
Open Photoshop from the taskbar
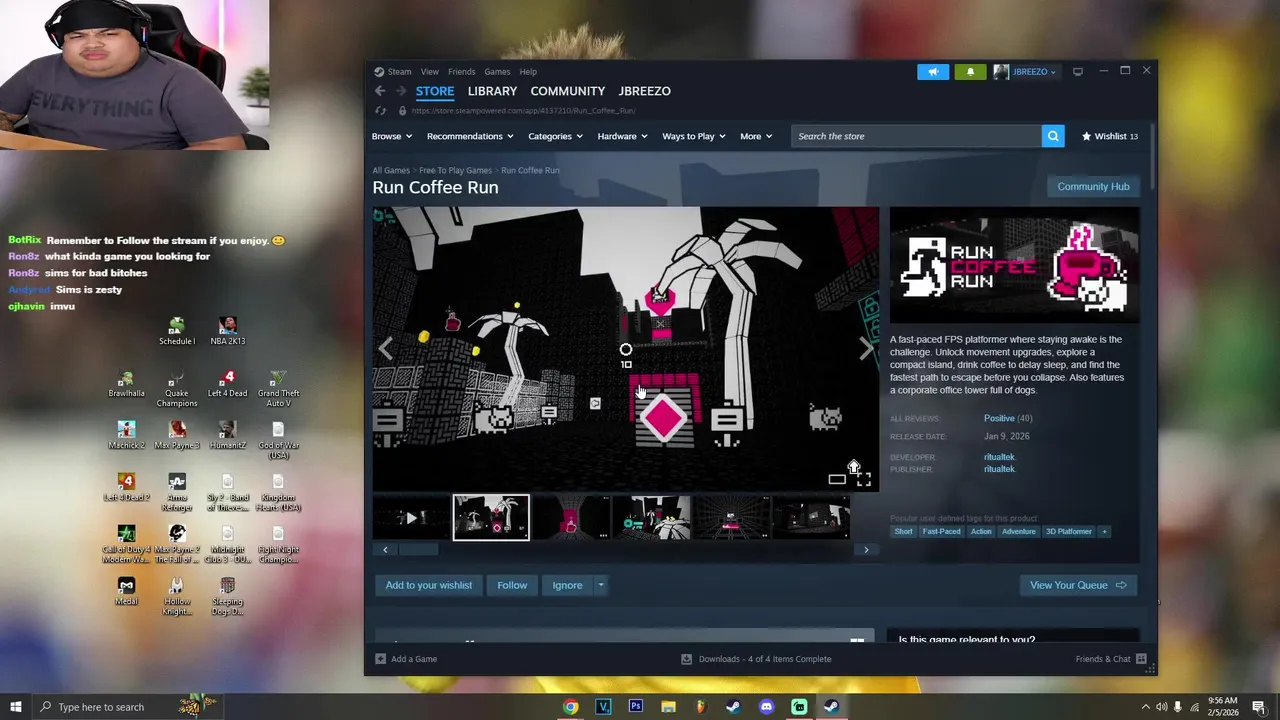[636, 707]
